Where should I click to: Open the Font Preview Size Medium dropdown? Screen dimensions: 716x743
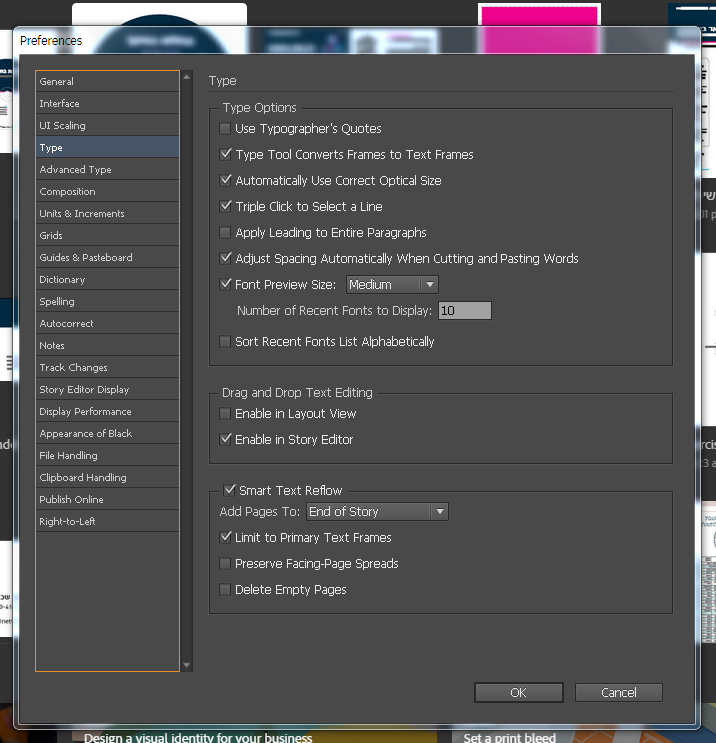(x=392, y=285)
